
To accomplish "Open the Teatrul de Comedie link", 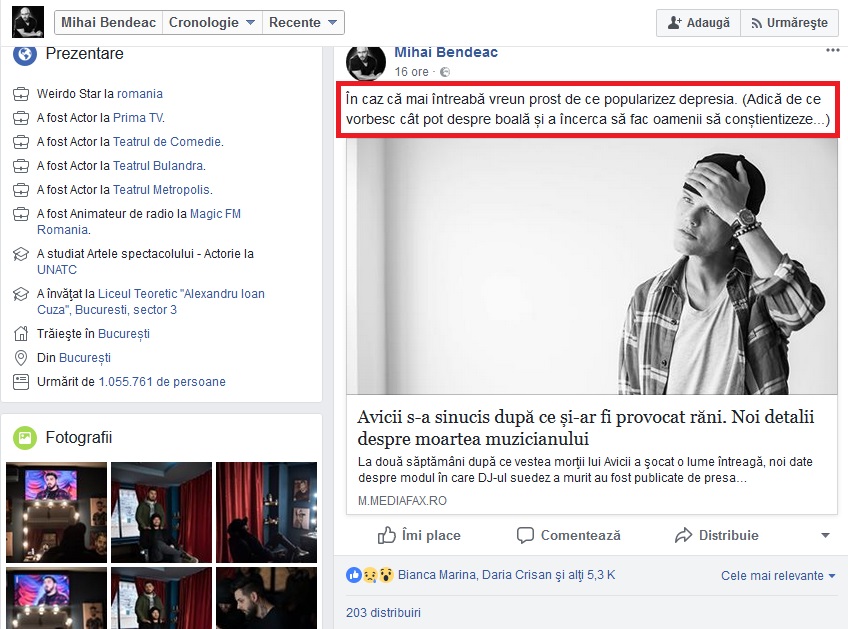I will [x=166, y=142].
